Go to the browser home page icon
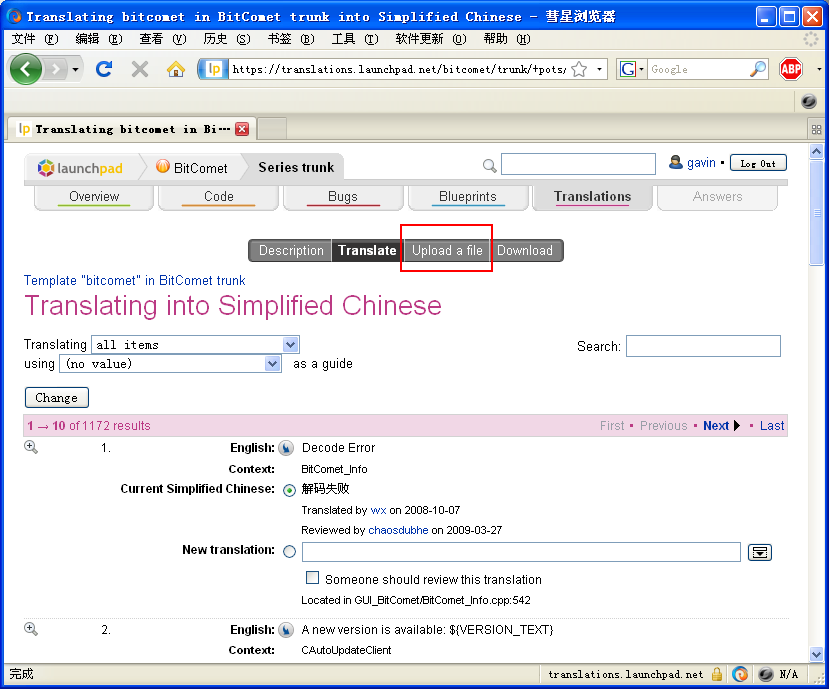This screenshot has width=829, height=689. point(176,69)
